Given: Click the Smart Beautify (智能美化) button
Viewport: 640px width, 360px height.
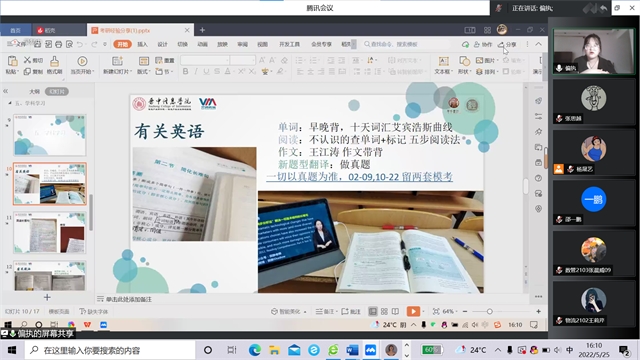Looking at the screenshot, I should 289,311.
